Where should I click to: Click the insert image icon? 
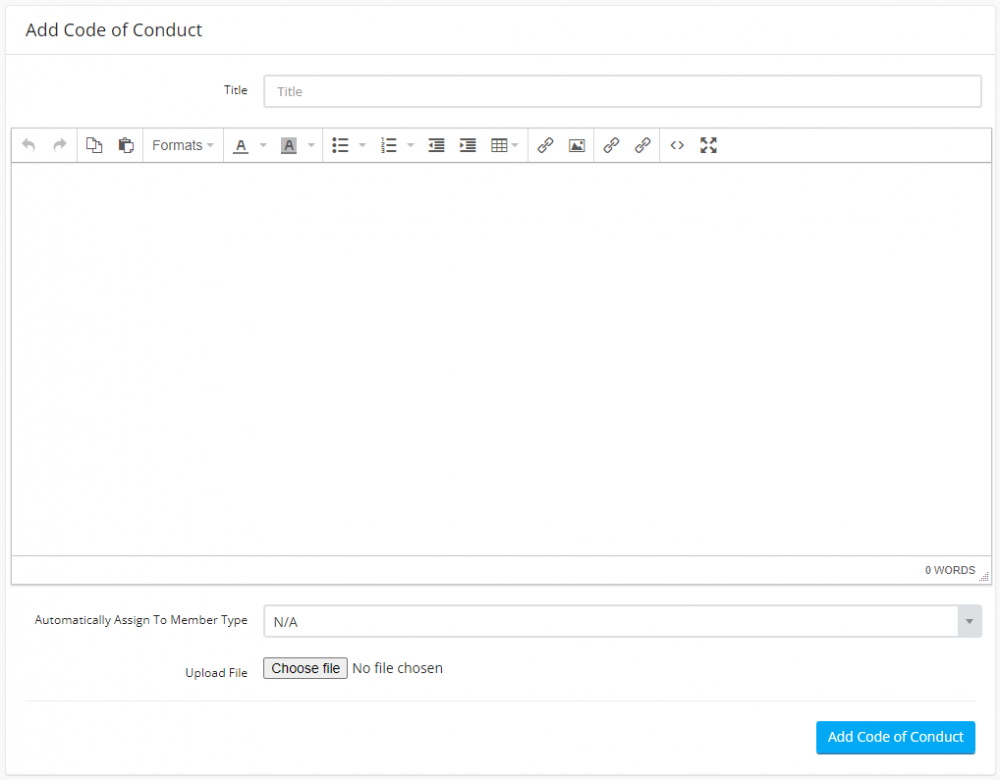576,145
